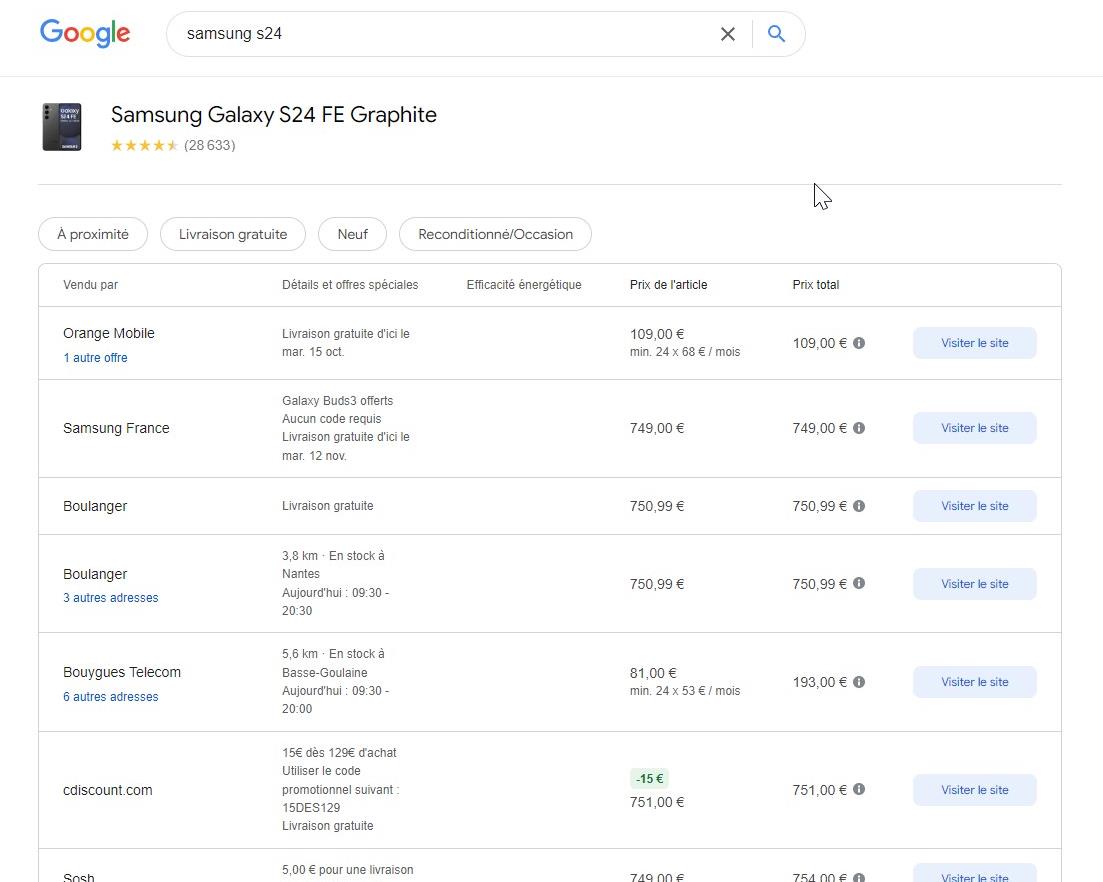Viewport: 1103px width, 882px height.
Task: Visit the Samsung France site
Action: [974, 428]
